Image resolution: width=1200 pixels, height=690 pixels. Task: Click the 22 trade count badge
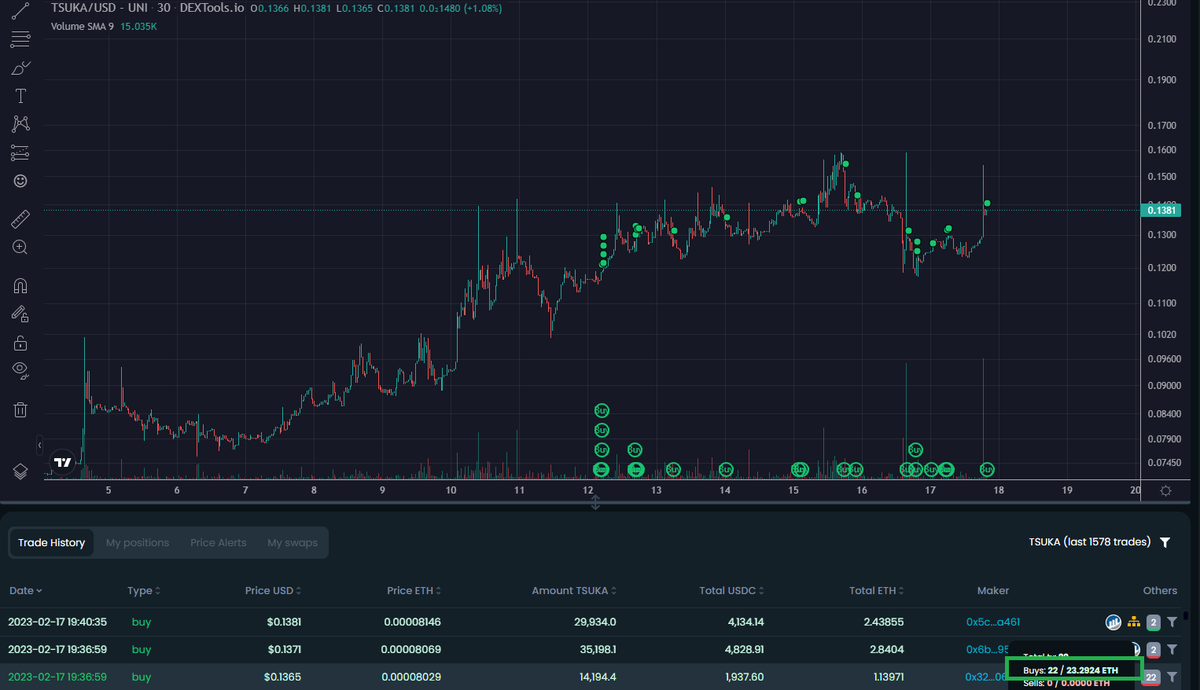coord(1152,677)
